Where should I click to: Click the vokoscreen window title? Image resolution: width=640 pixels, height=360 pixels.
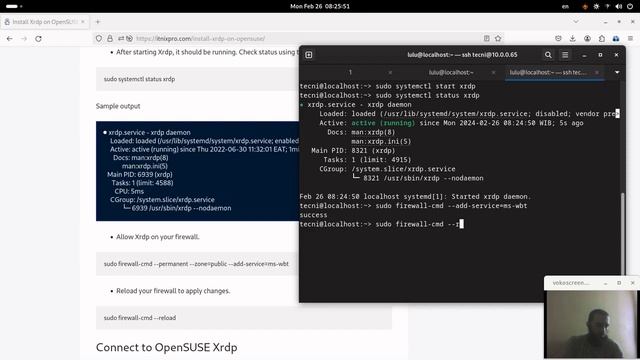pyautogui.click(x=571, y=282)
